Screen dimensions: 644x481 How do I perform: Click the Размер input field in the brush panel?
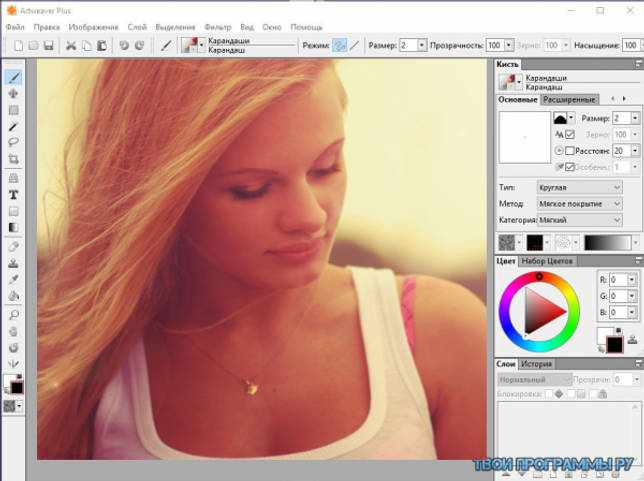(621, 118)
